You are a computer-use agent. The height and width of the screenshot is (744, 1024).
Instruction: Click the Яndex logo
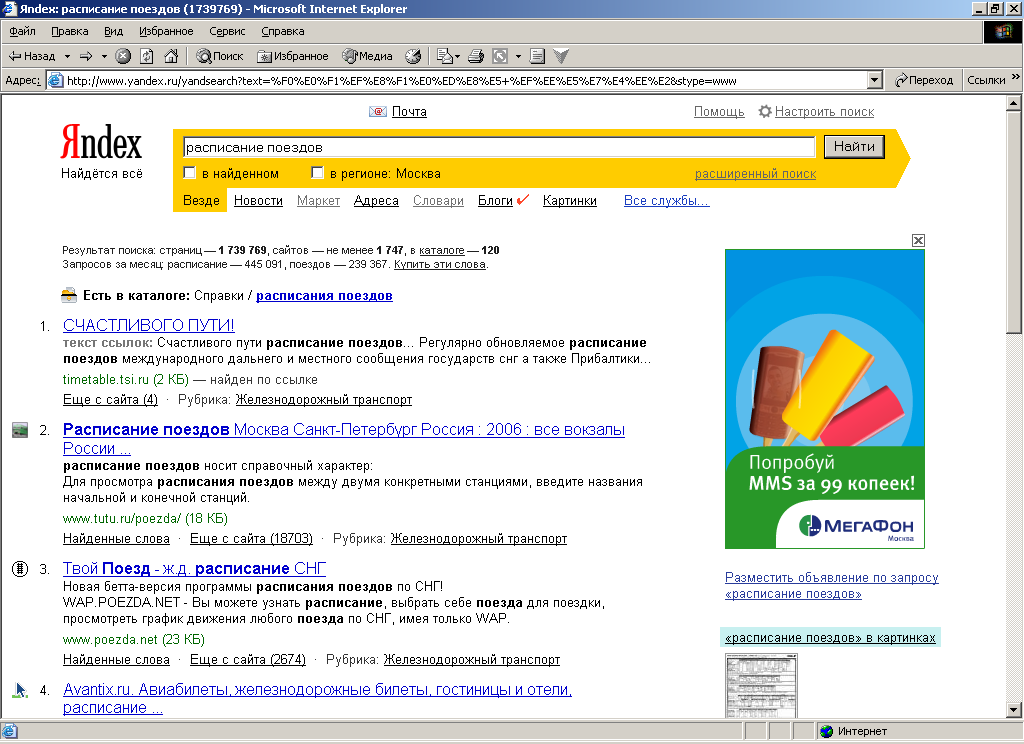pyautogui.click(x=101, y=142)
